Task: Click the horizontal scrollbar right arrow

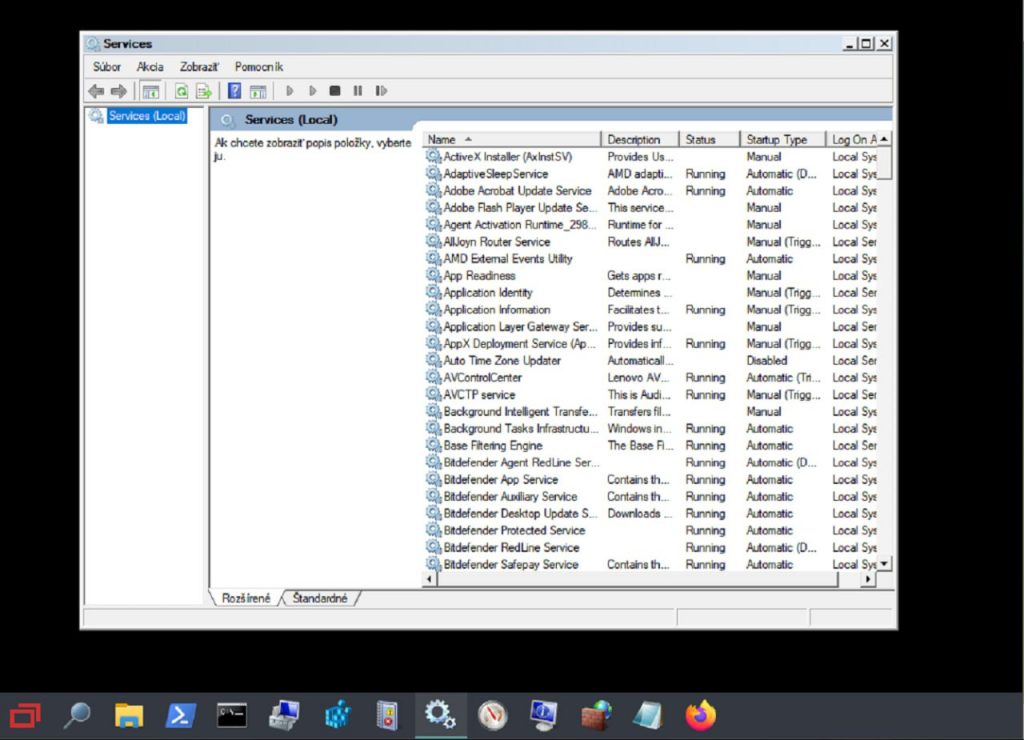Action: [868, 579]
